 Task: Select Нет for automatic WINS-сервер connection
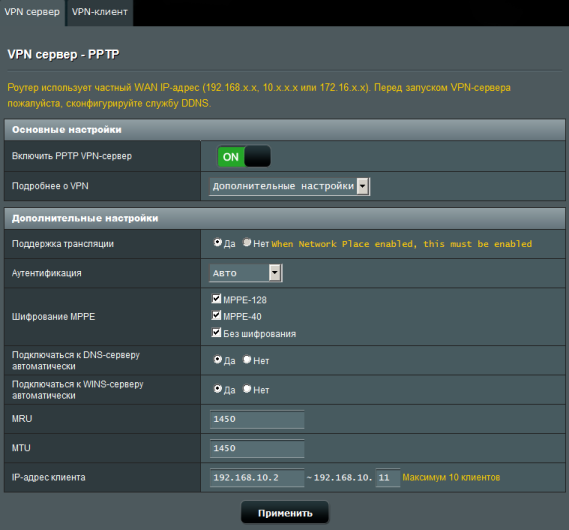pyautogui.click(x=247, y=389)
